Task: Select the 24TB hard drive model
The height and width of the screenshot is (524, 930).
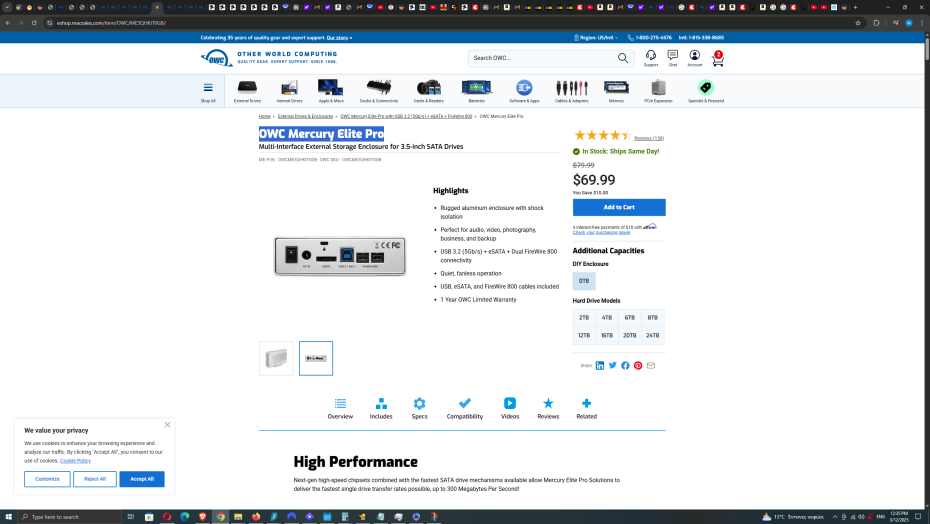Action: click(652, 335)
